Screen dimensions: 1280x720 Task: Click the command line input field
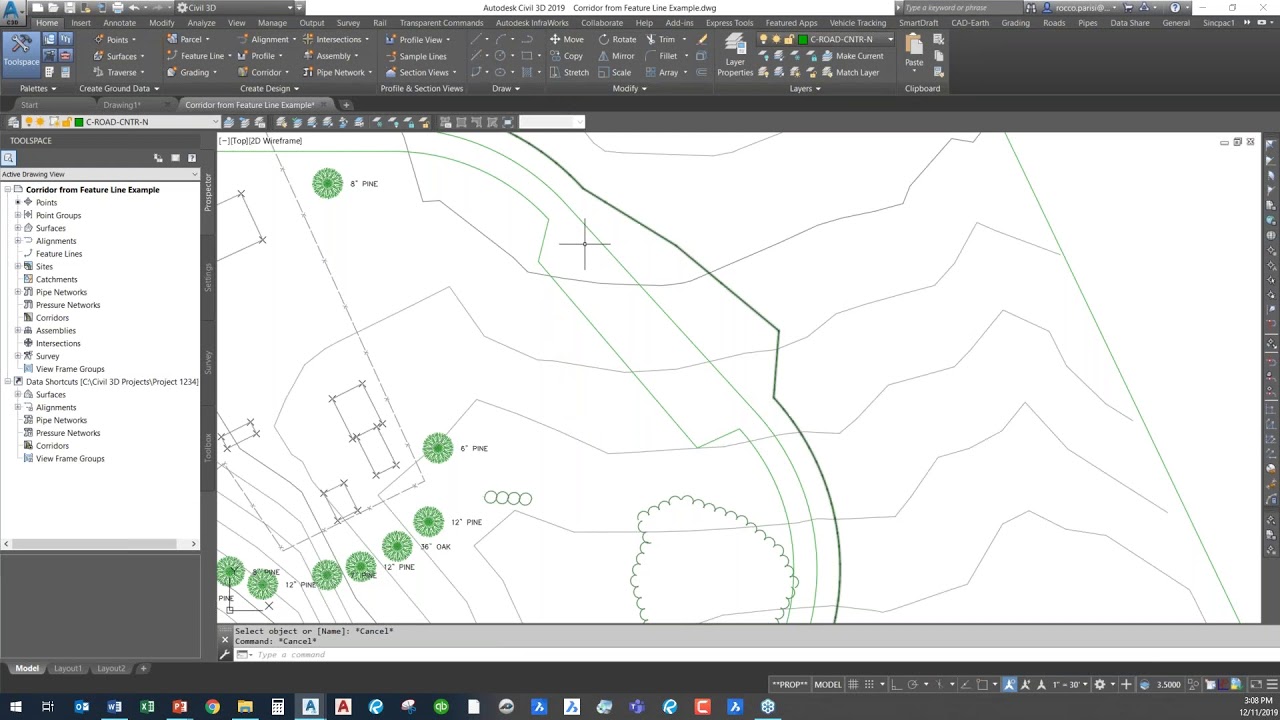pyautogui.click(x=740, y=655)
